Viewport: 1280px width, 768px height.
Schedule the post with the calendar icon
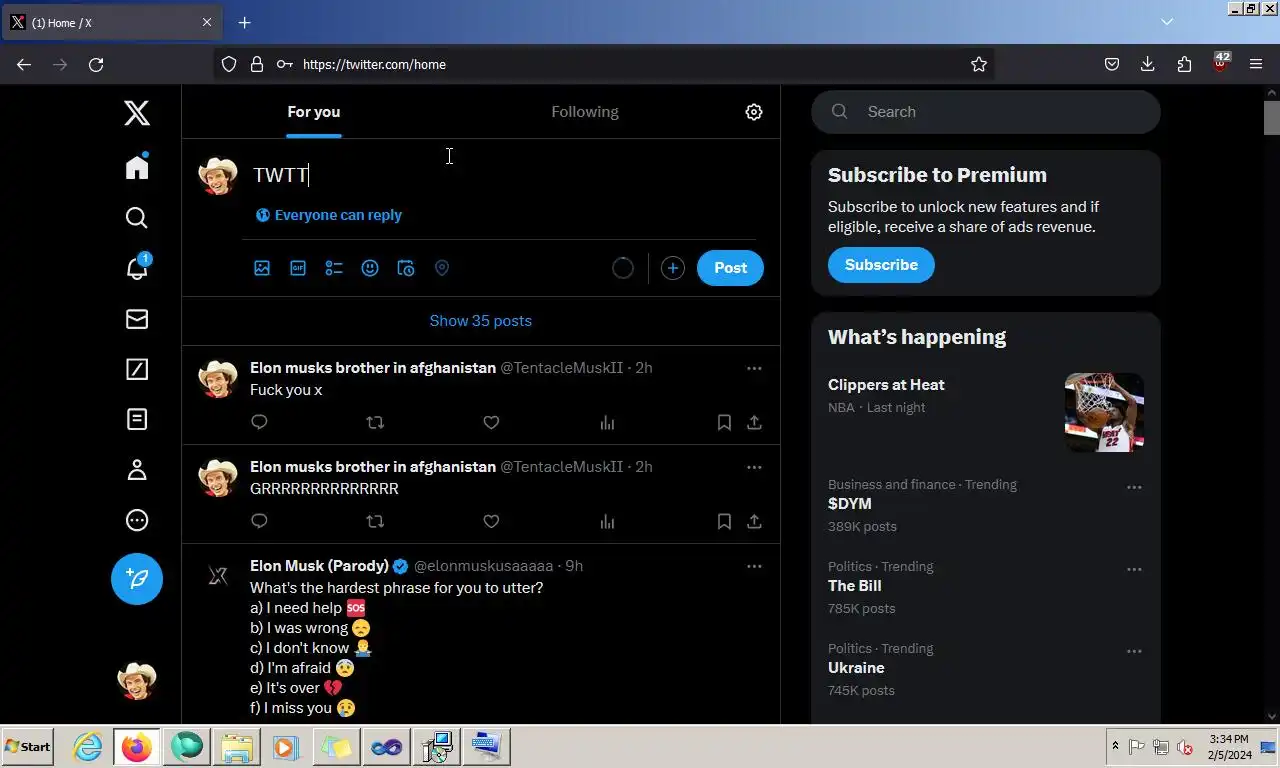tap(406, 268)
